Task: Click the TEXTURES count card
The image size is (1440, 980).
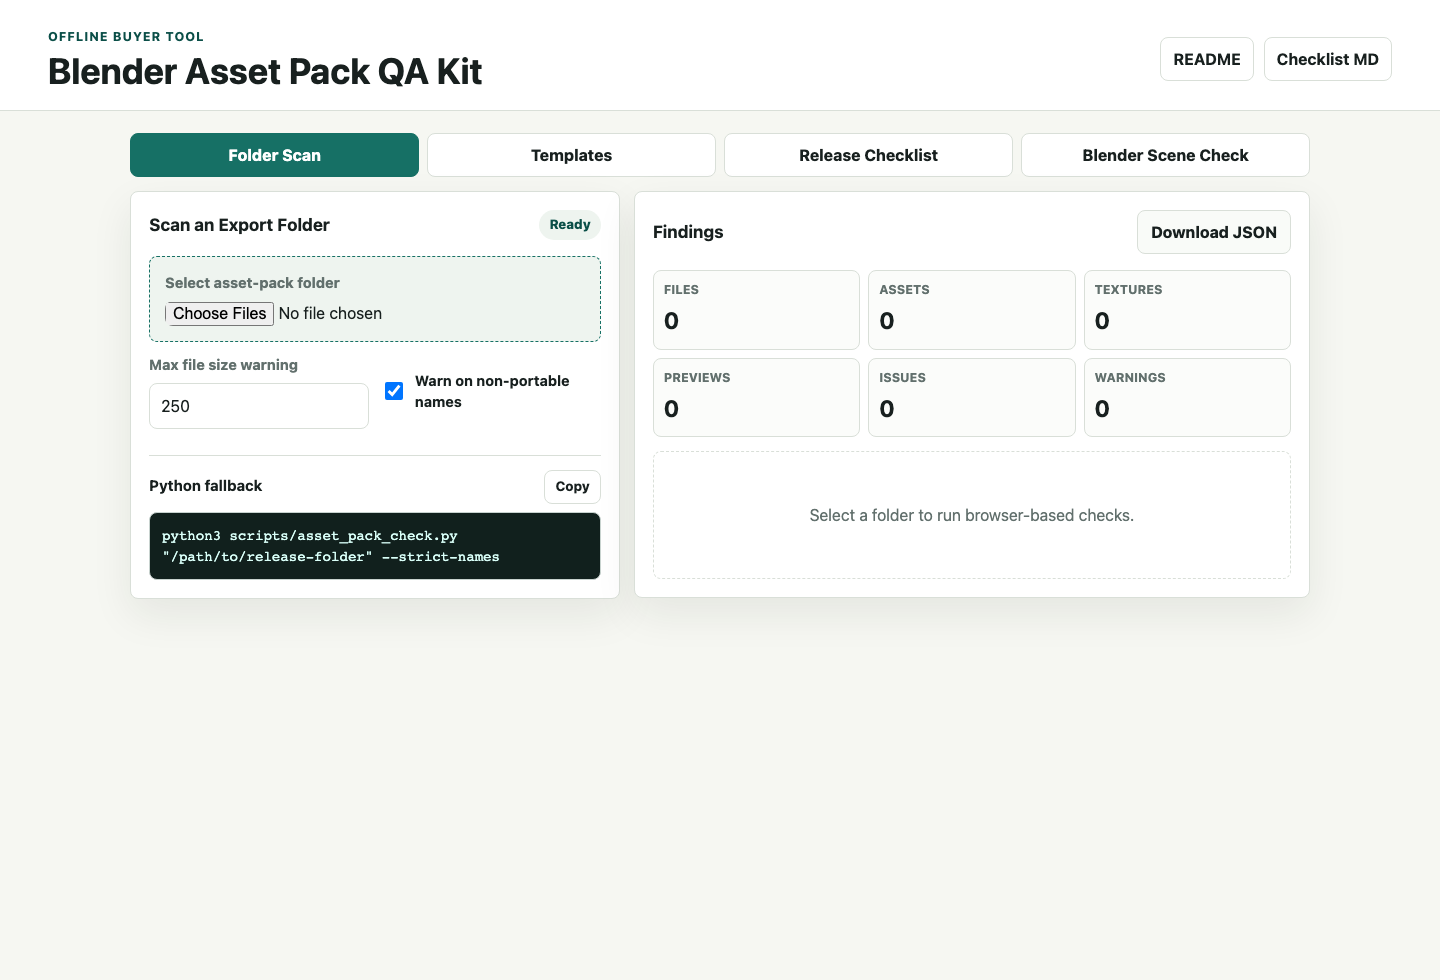Action: tap(1187, 310)
